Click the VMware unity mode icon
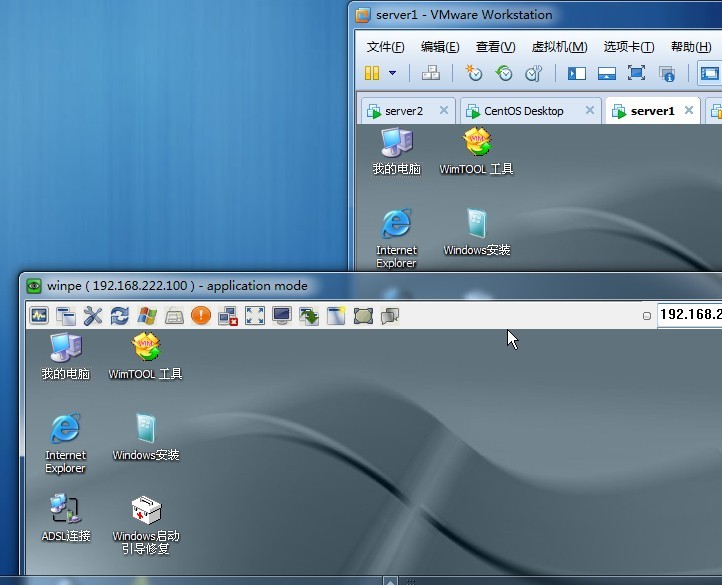The width and height of the screenshot is (722, 585). 667,73
